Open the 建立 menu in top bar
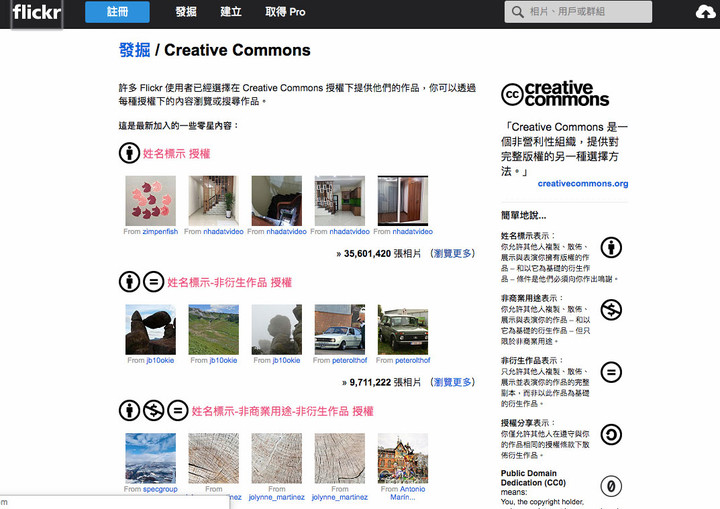The height and width of the screenshot is (509, 720). coord(231,12)
